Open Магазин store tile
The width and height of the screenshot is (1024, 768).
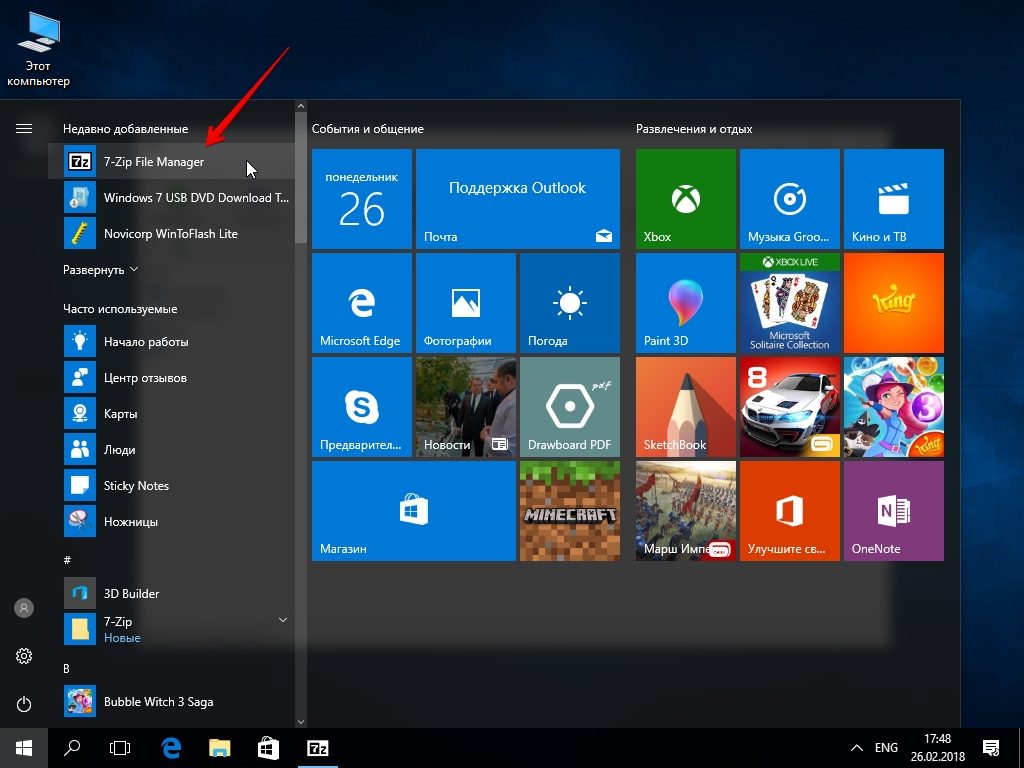tap(414, 511)
